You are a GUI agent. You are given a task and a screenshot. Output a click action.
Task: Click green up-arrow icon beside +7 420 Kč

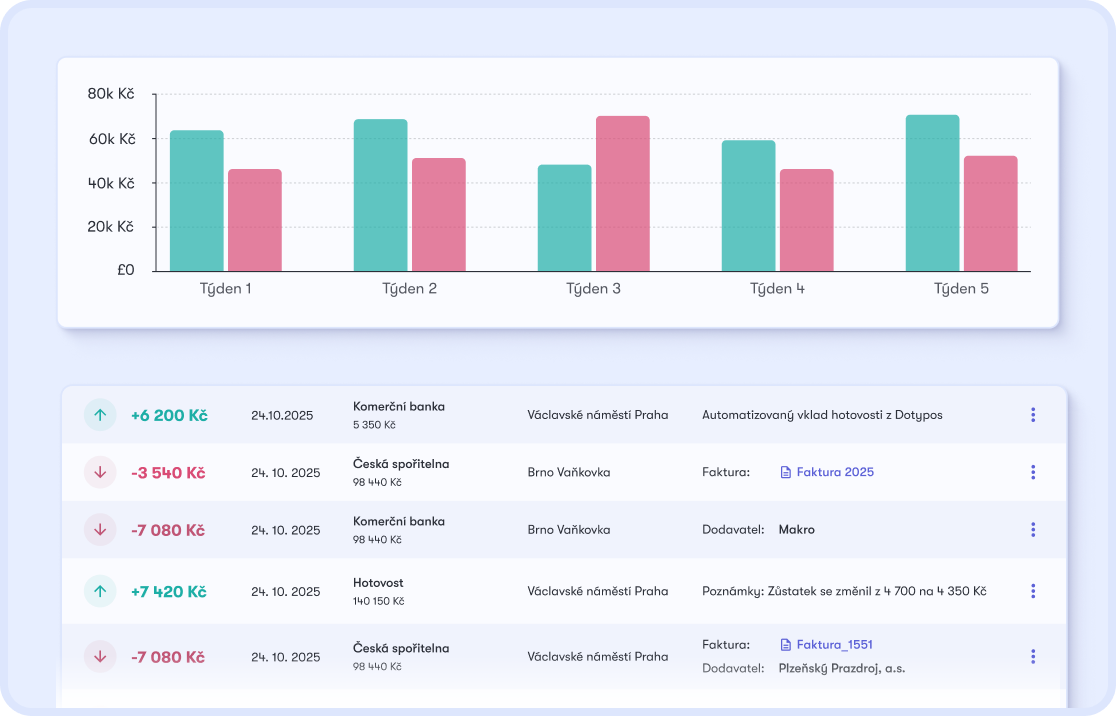pos(100,591)
